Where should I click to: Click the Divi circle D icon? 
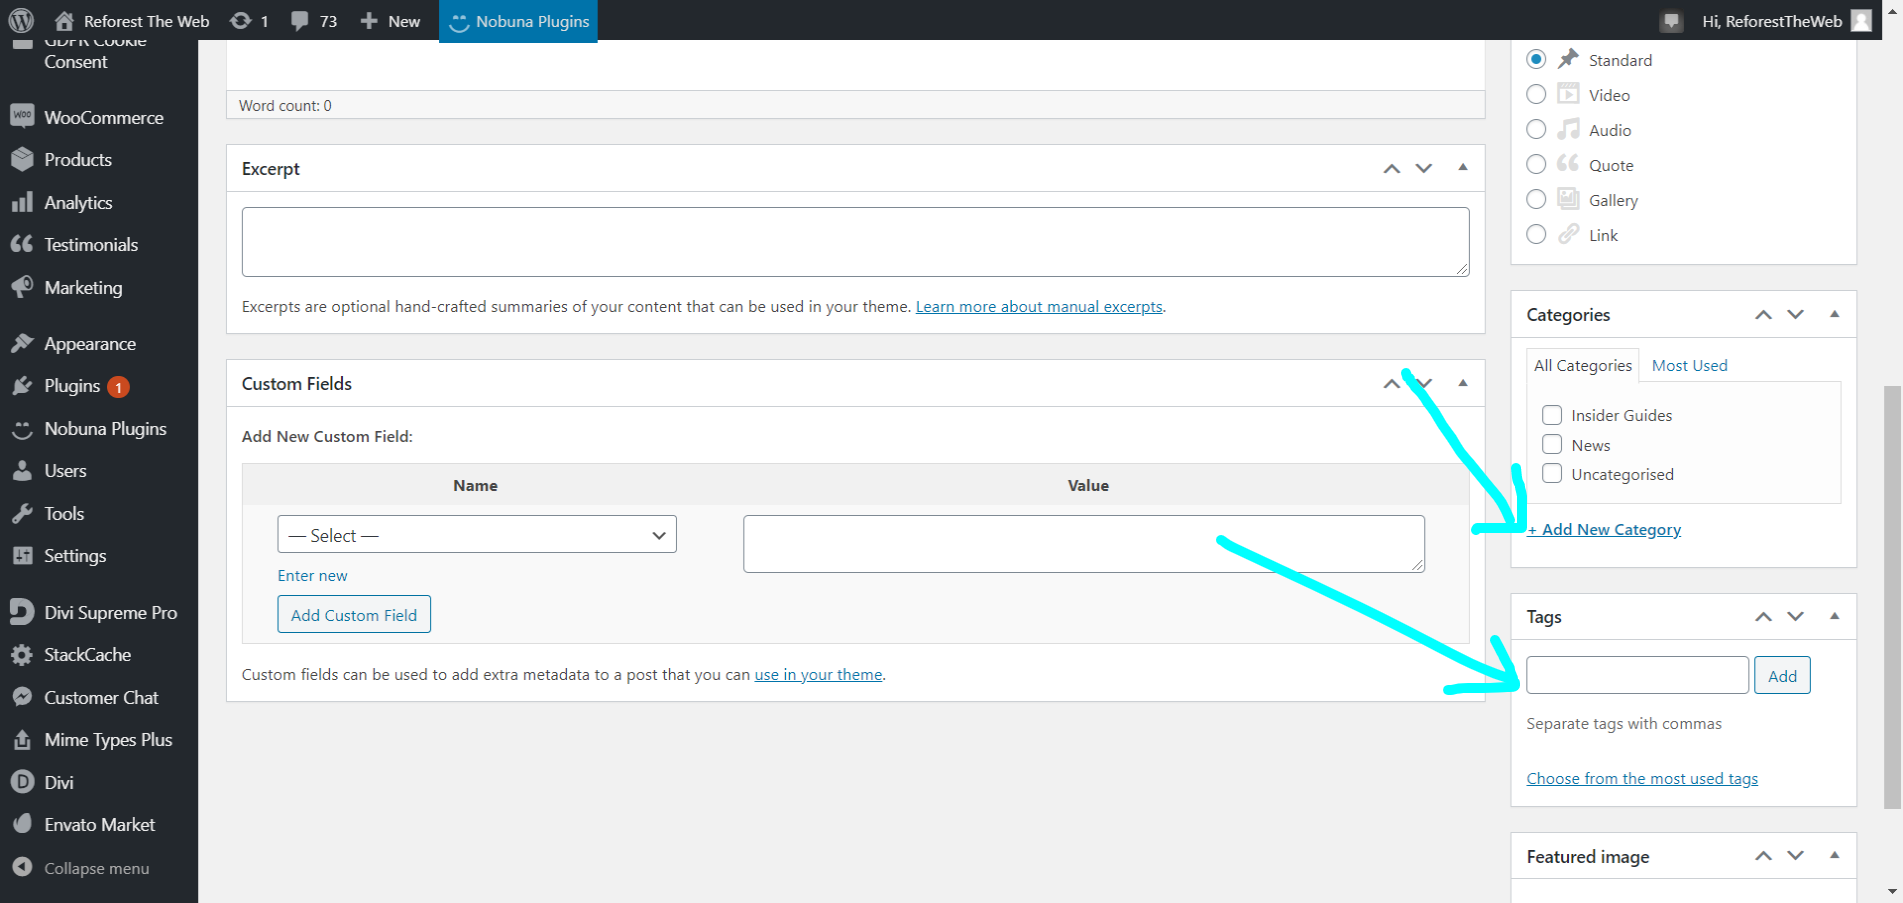22,782
